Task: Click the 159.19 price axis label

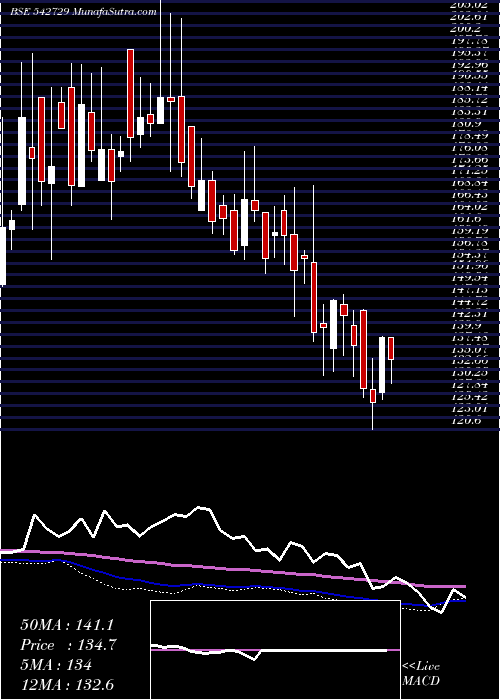Action: point(470,231)
